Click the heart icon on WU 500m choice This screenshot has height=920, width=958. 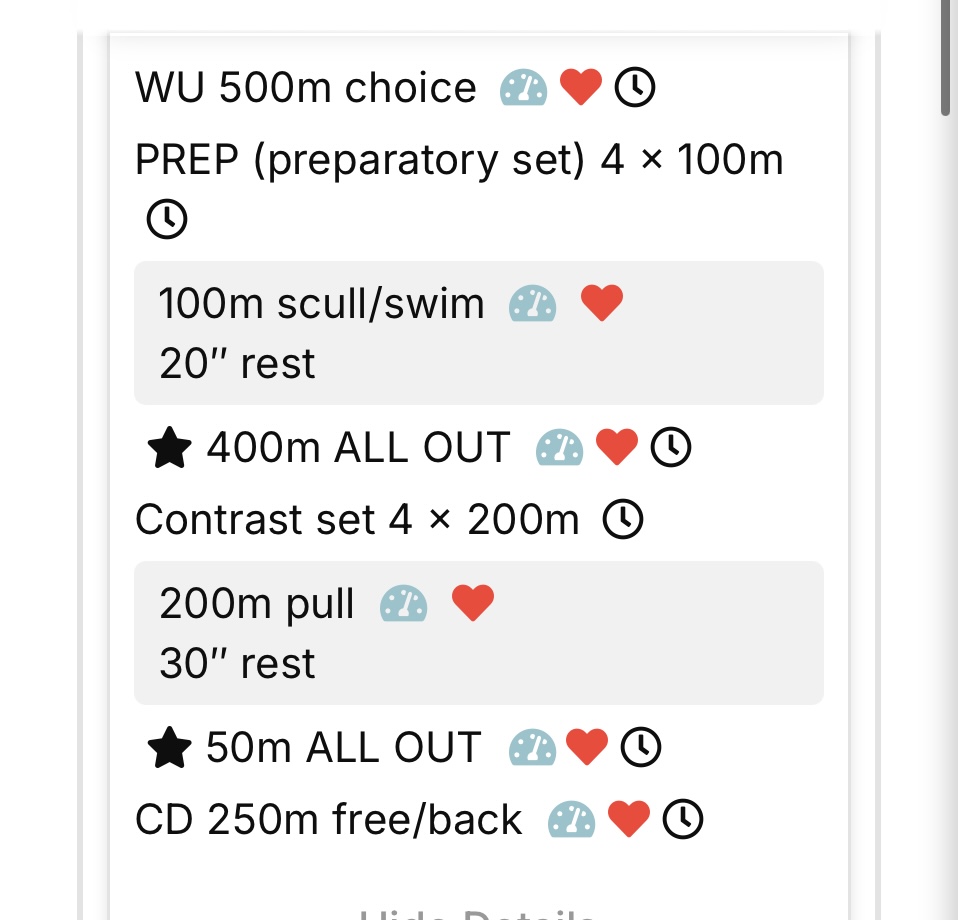tap(580, 88)
